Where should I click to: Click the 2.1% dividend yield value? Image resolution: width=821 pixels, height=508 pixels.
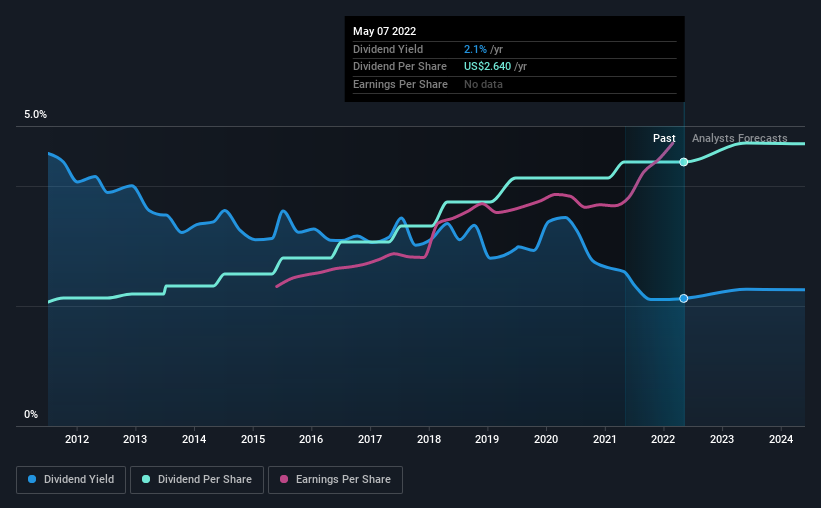click(x=475, y=49)
